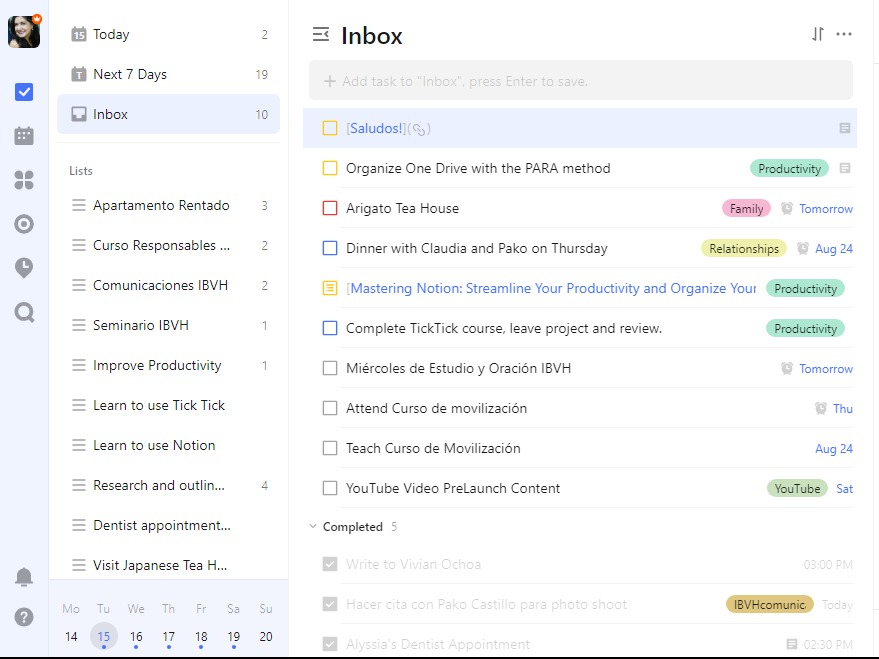Click the alarm icon on Attend Curso task
The height and width of the screenshot is (659, 879).
821,409
